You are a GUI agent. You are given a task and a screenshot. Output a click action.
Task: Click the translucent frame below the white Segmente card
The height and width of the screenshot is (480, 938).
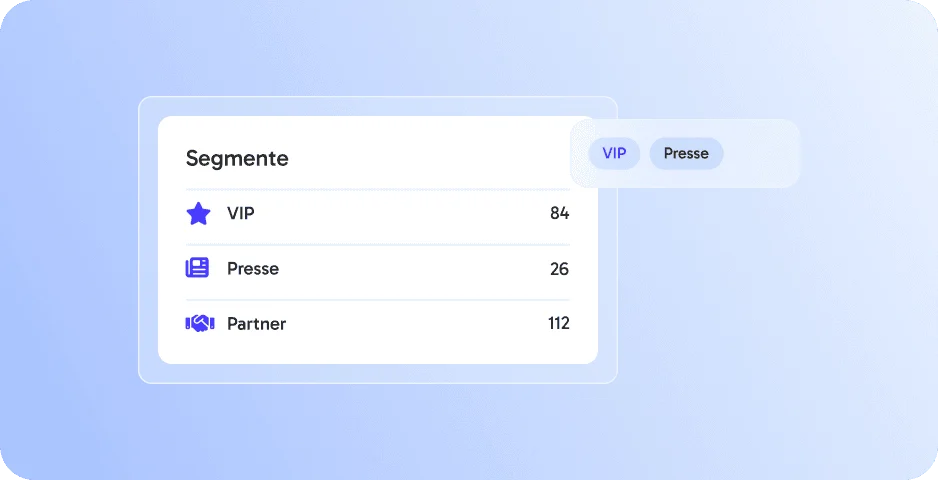tap(377, 373)
